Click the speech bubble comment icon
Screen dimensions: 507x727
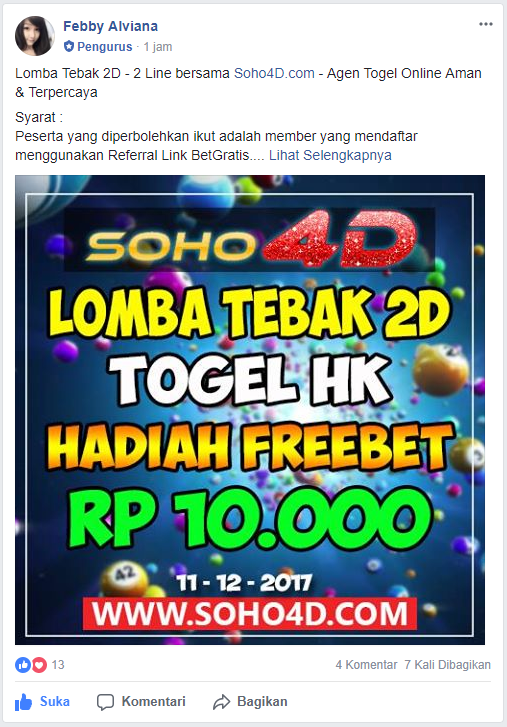tap(105, 702)
